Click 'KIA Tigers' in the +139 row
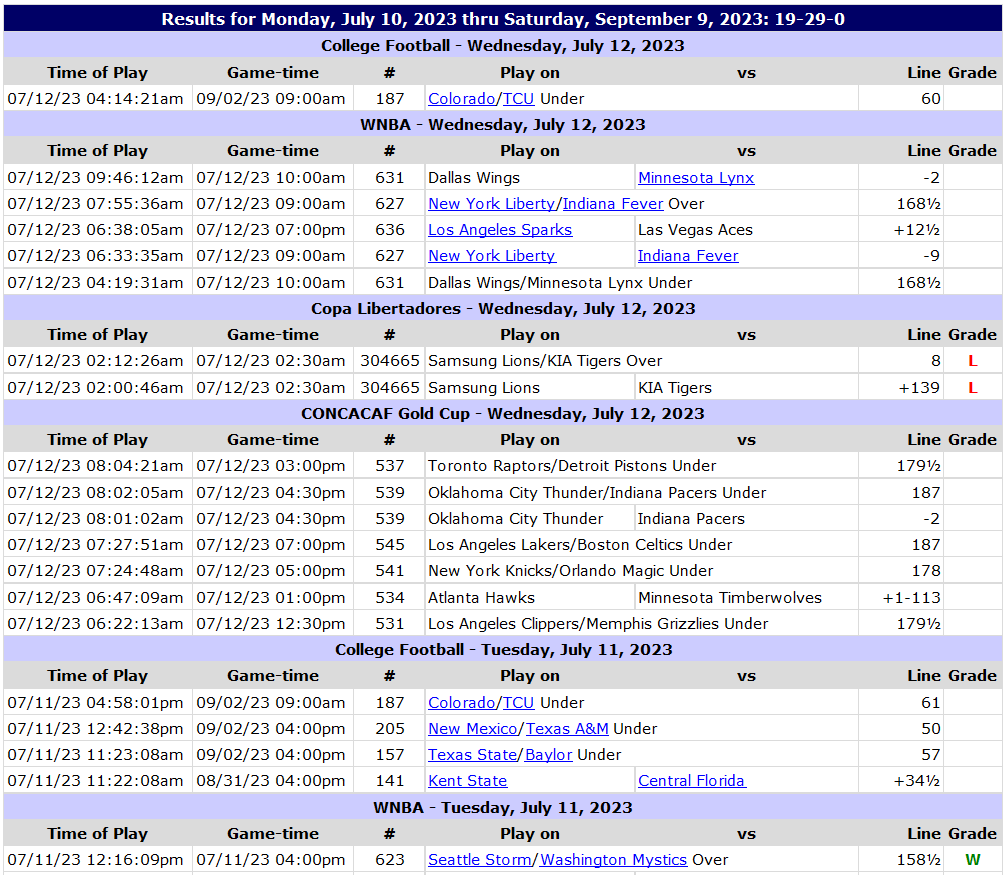Image resolution: width=1003 pixels, height=875 pixels. tap(675, 388)
